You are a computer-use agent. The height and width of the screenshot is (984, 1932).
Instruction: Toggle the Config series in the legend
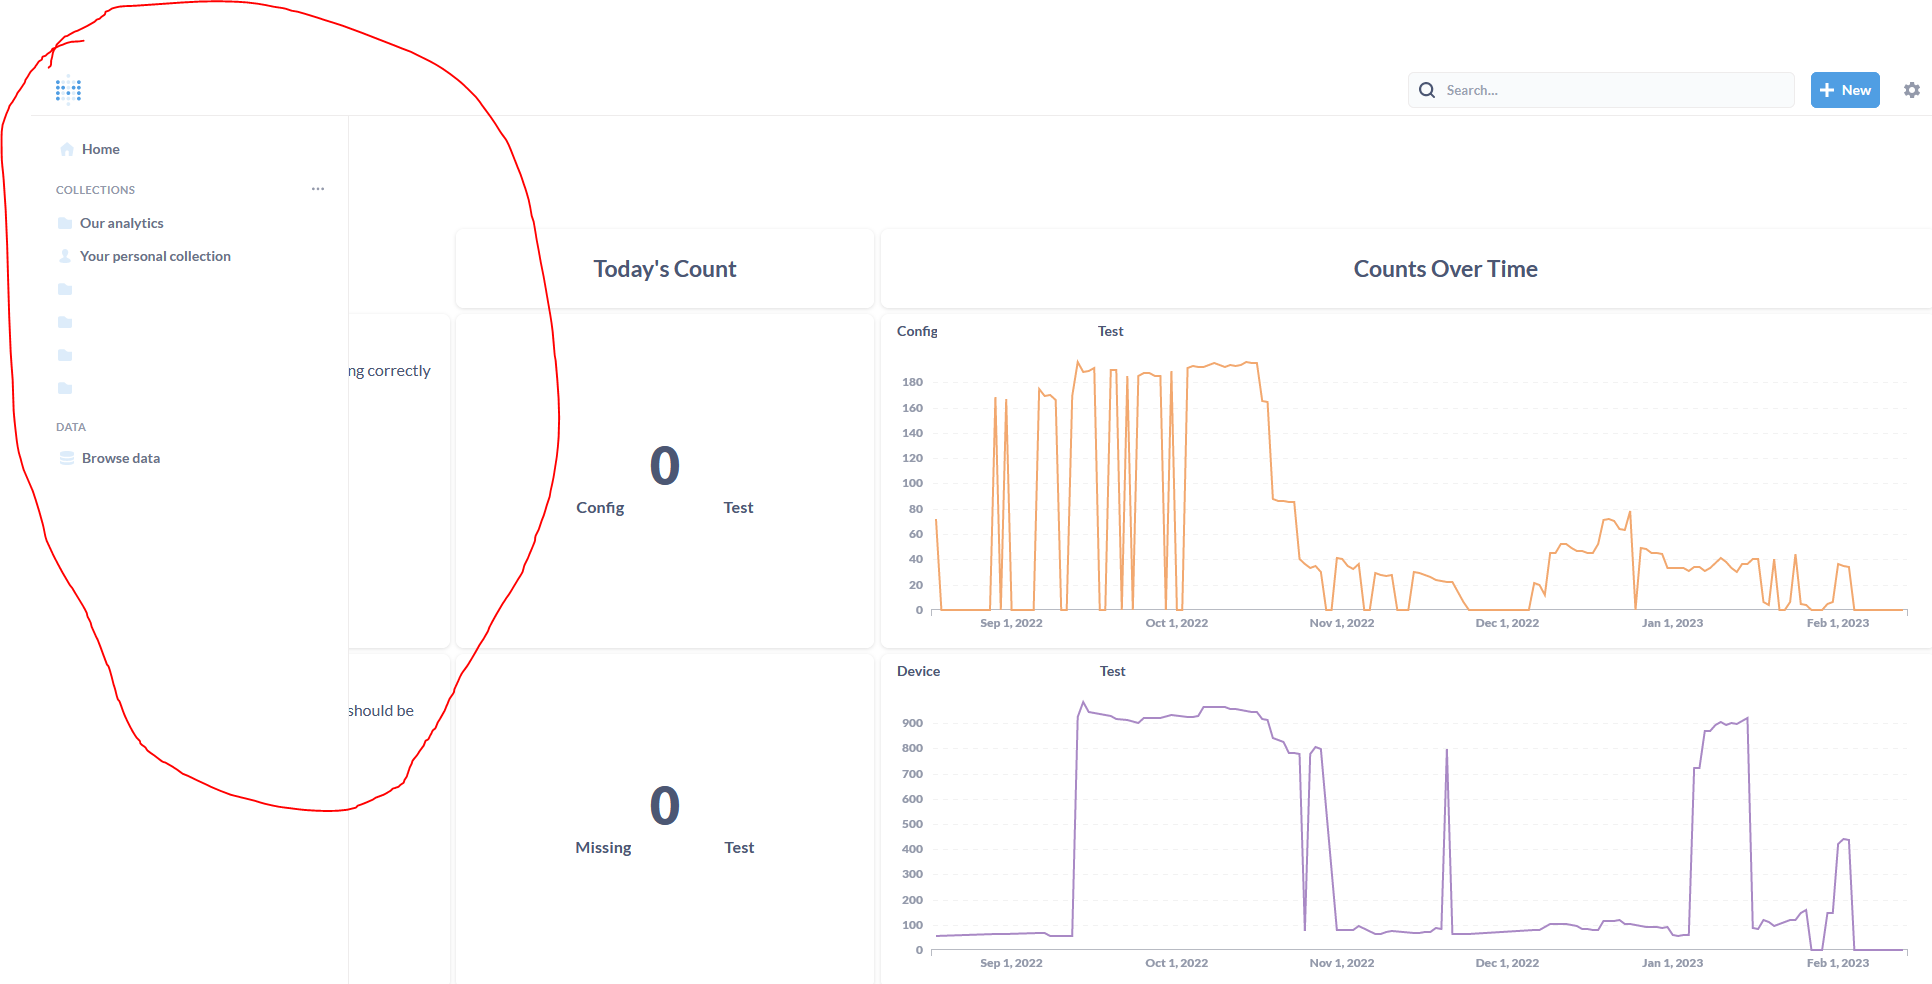pos(917,331)
